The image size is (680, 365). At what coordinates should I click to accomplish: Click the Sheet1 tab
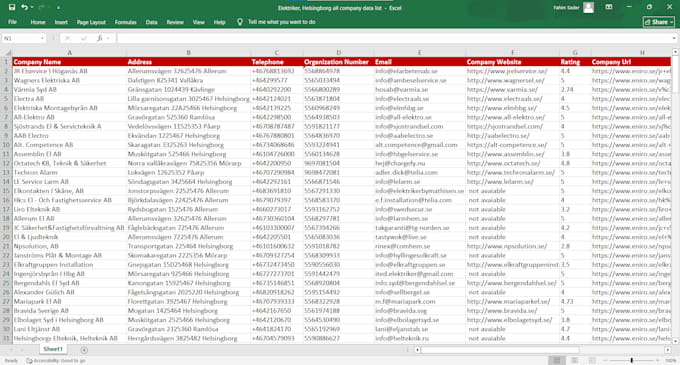pos(53,349)
